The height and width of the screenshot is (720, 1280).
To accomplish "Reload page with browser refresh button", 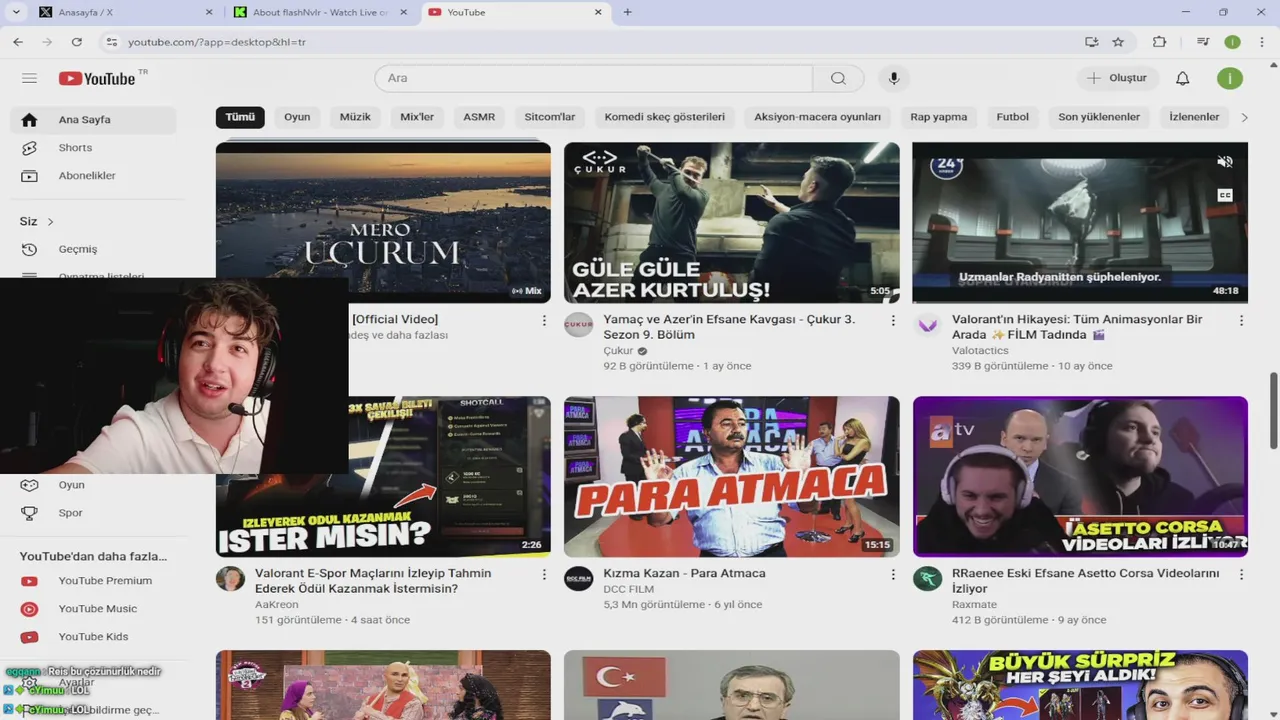I will click(76, 42).
